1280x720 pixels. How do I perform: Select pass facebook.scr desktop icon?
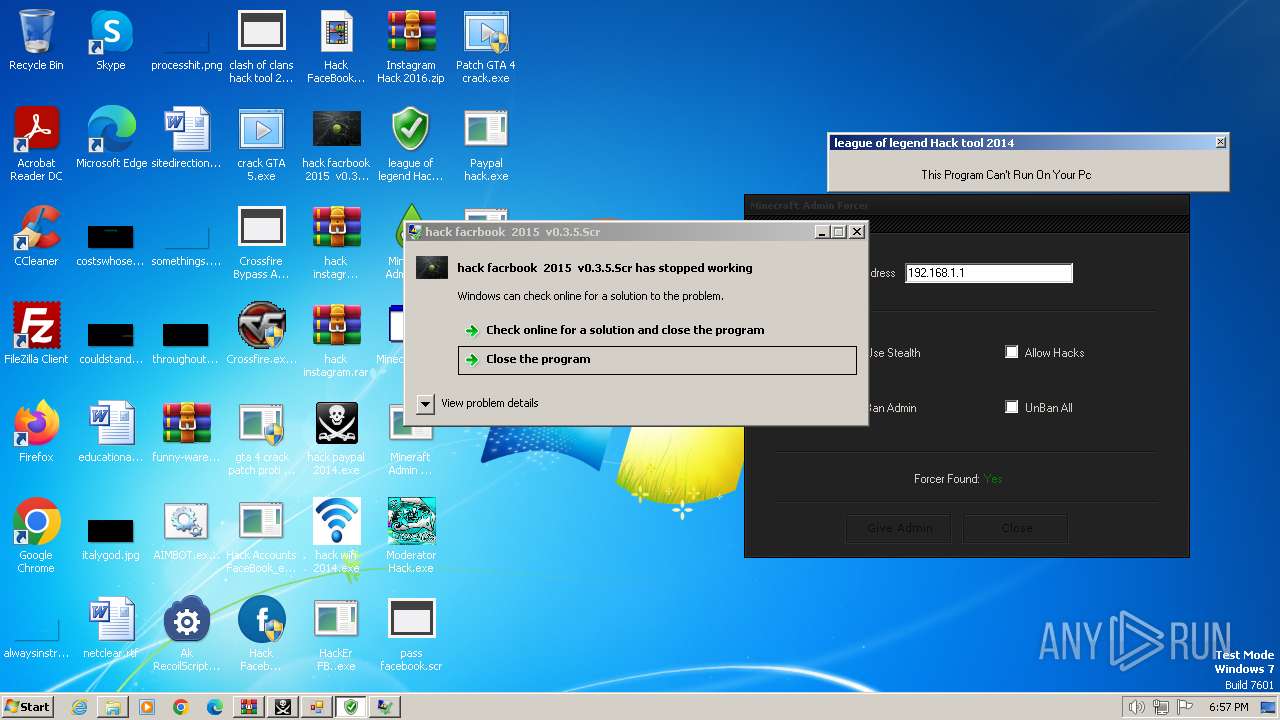[x=410, y=635]
